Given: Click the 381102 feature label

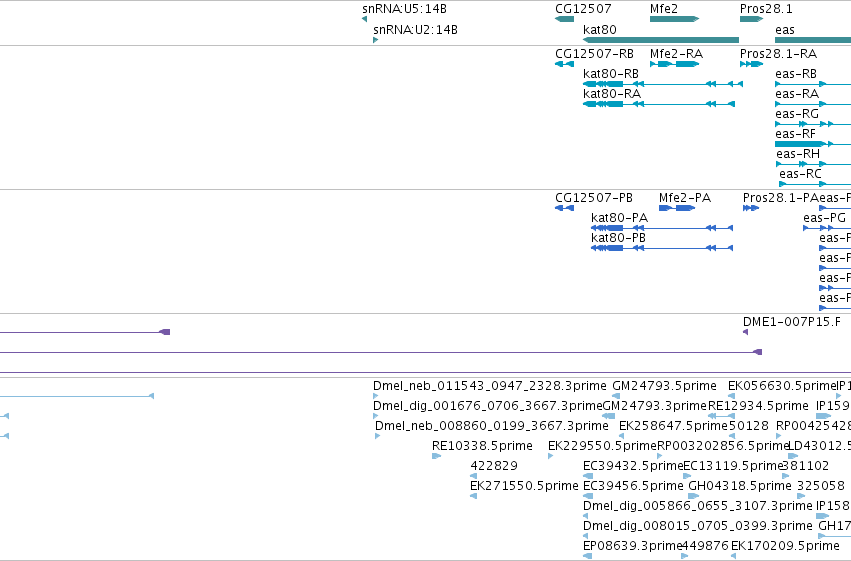Looking at the screenshot, I should click(806, 466).
